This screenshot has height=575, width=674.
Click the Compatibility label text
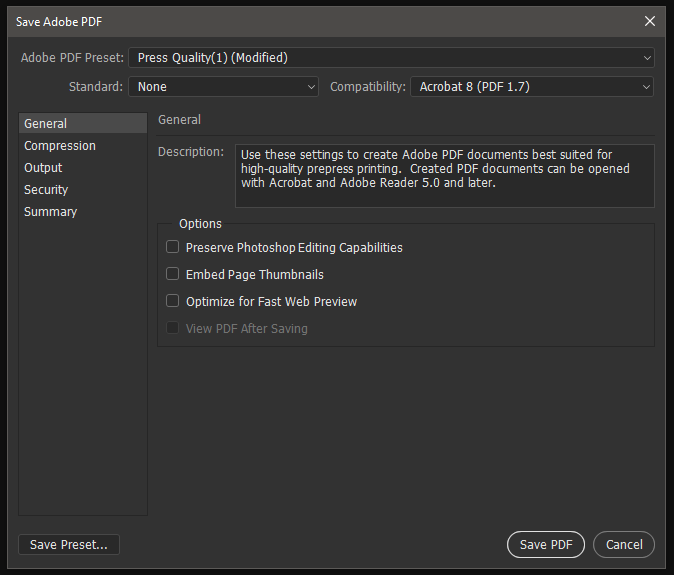pyautogui.click(x=368, y=87)
